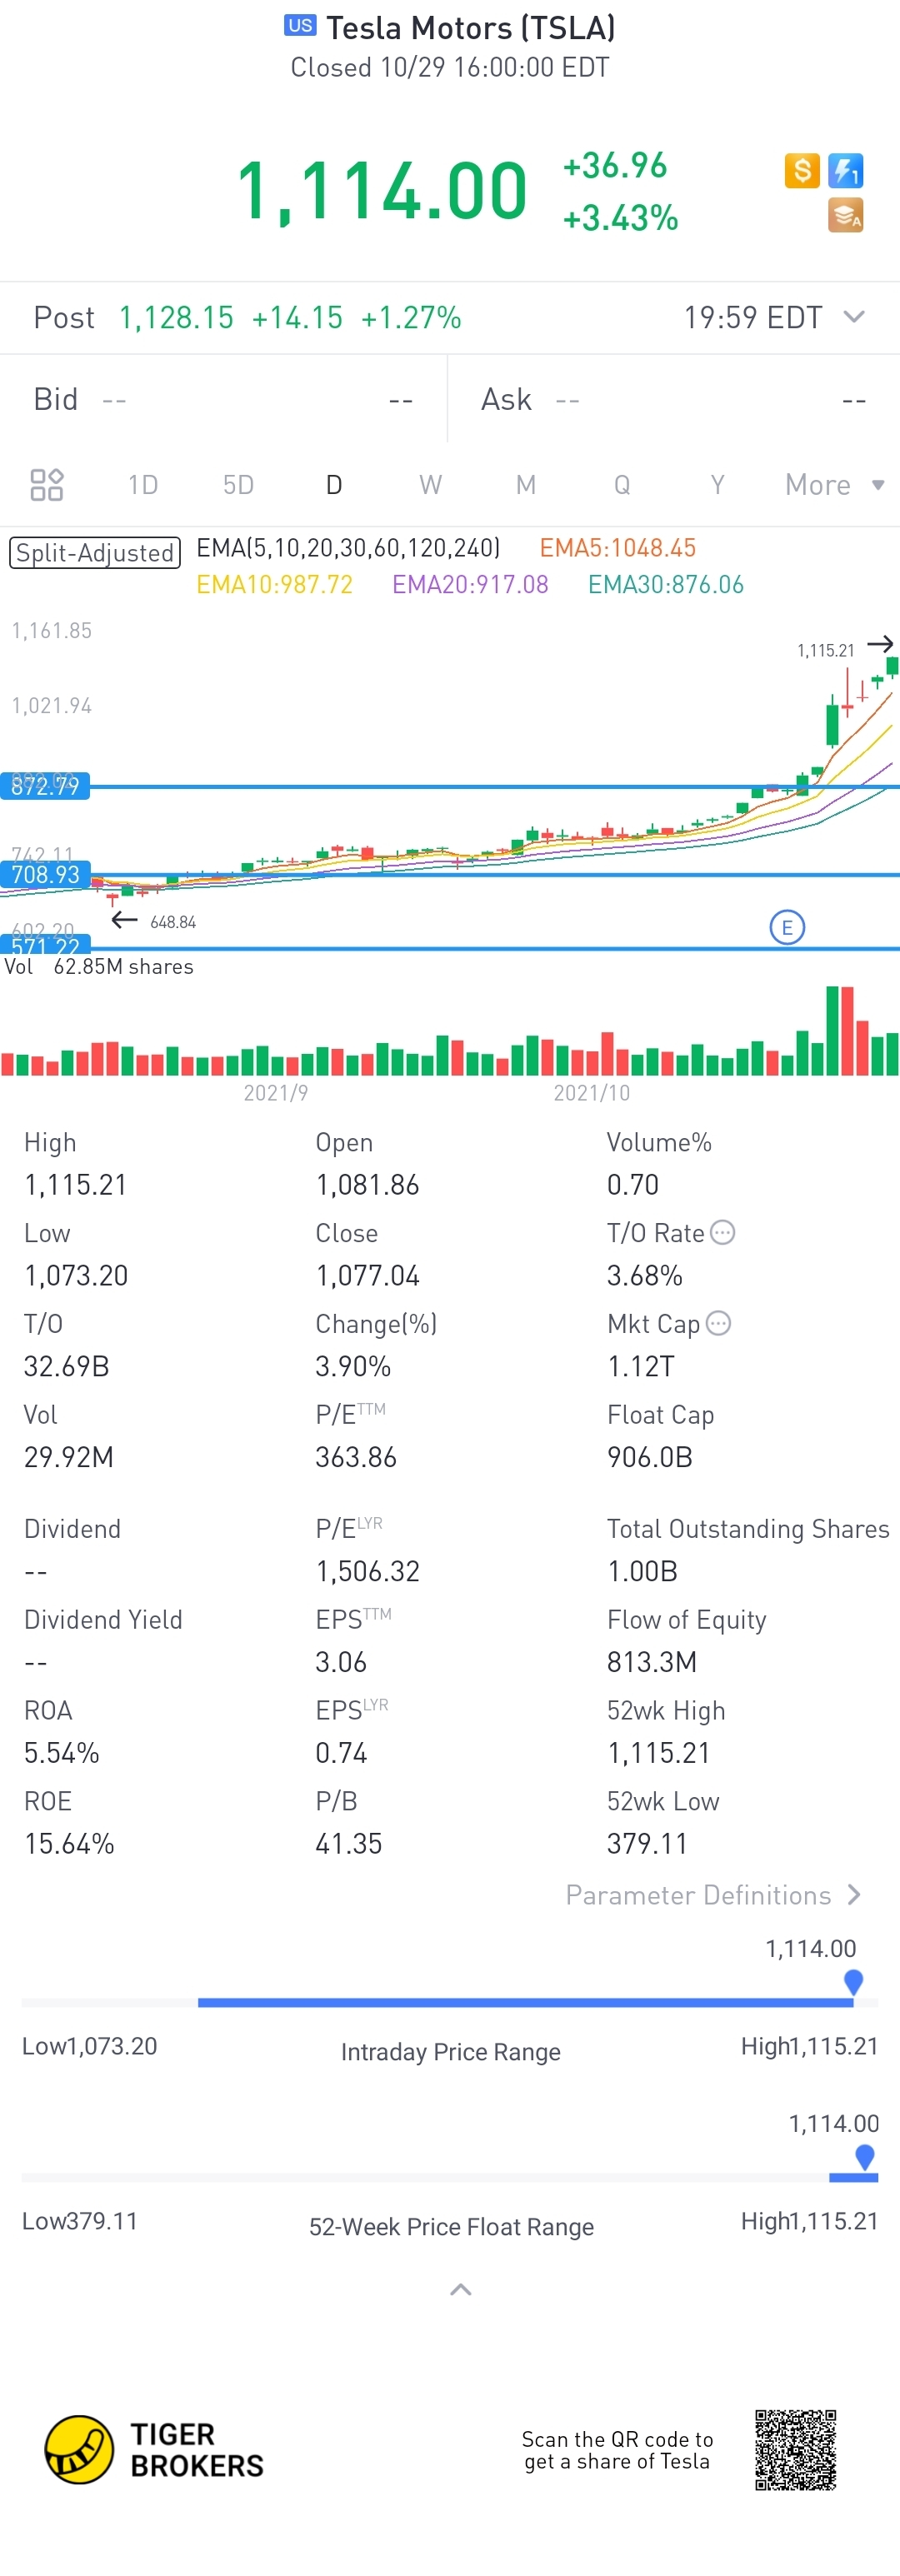The width and height of the screenshot is (900, 2576).
Task: Tap the QR code for Tesla share
Action: pos(796,2450)
